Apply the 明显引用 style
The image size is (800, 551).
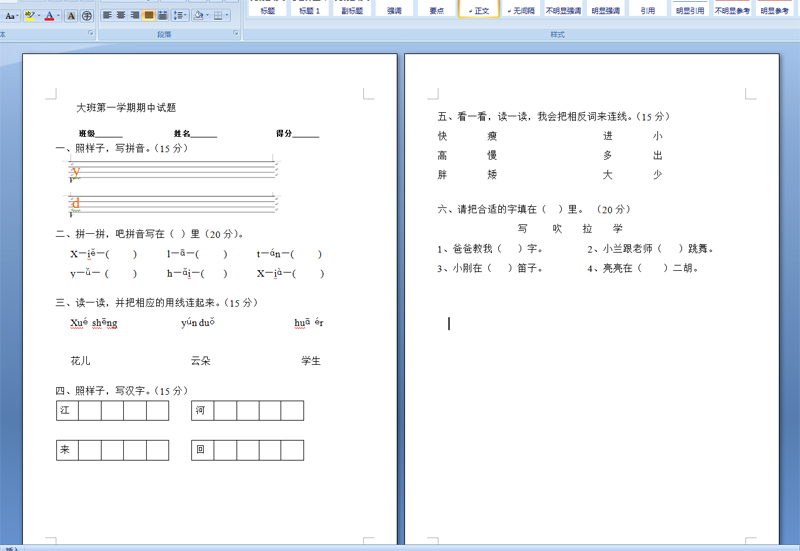690,9
